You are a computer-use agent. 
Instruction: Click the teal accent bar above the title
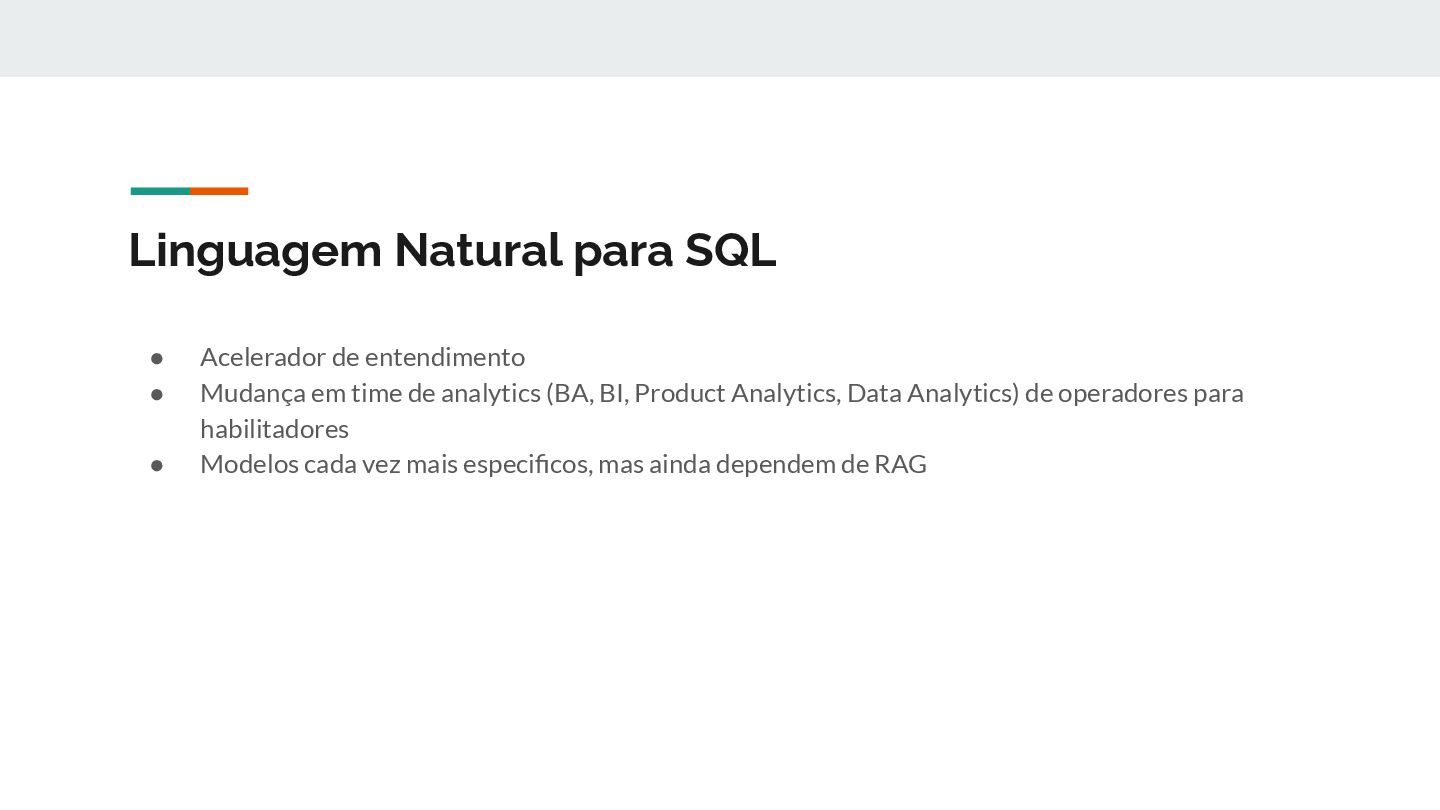(x=160, y=191)
